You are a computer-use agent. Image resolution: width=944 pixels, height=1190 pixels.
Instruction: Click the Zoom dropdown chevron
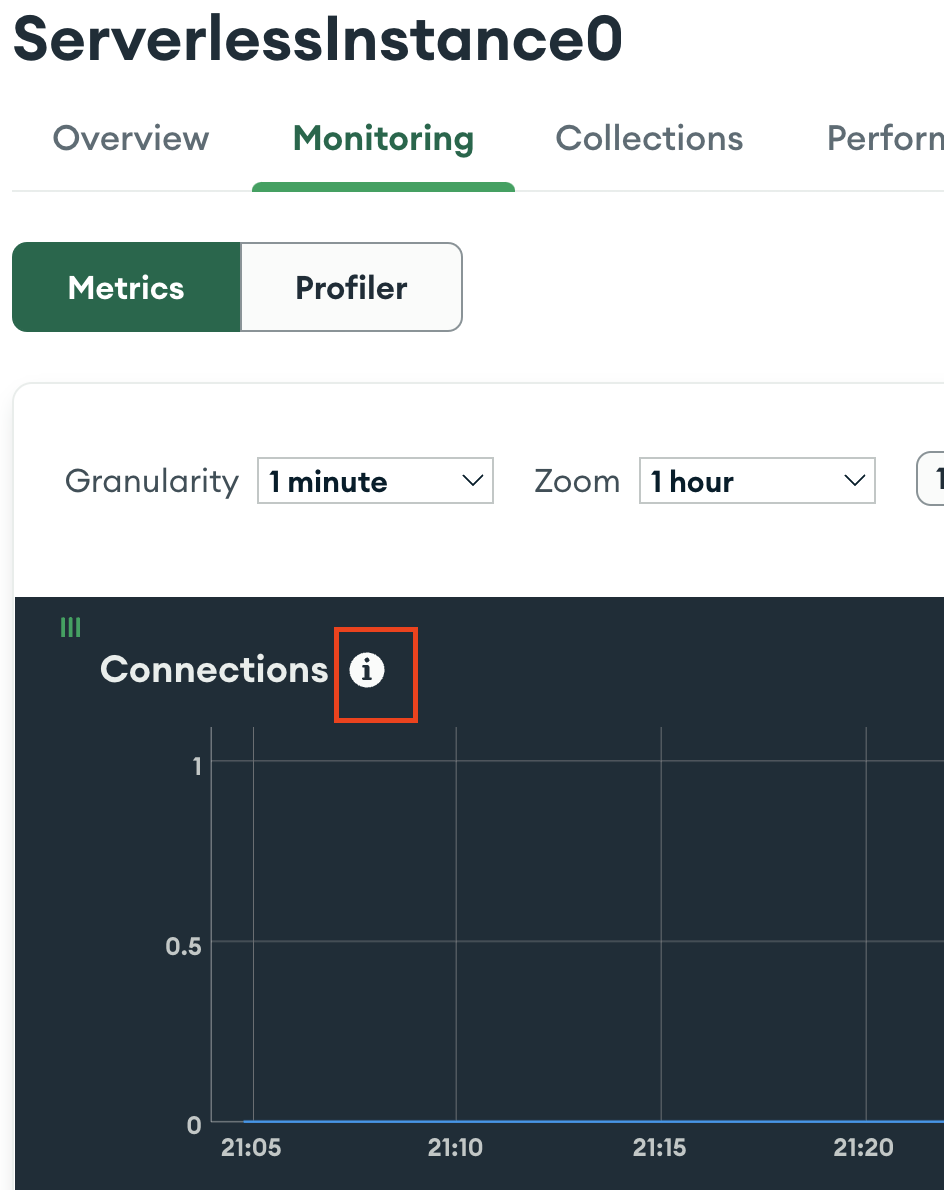coord(855,481)
